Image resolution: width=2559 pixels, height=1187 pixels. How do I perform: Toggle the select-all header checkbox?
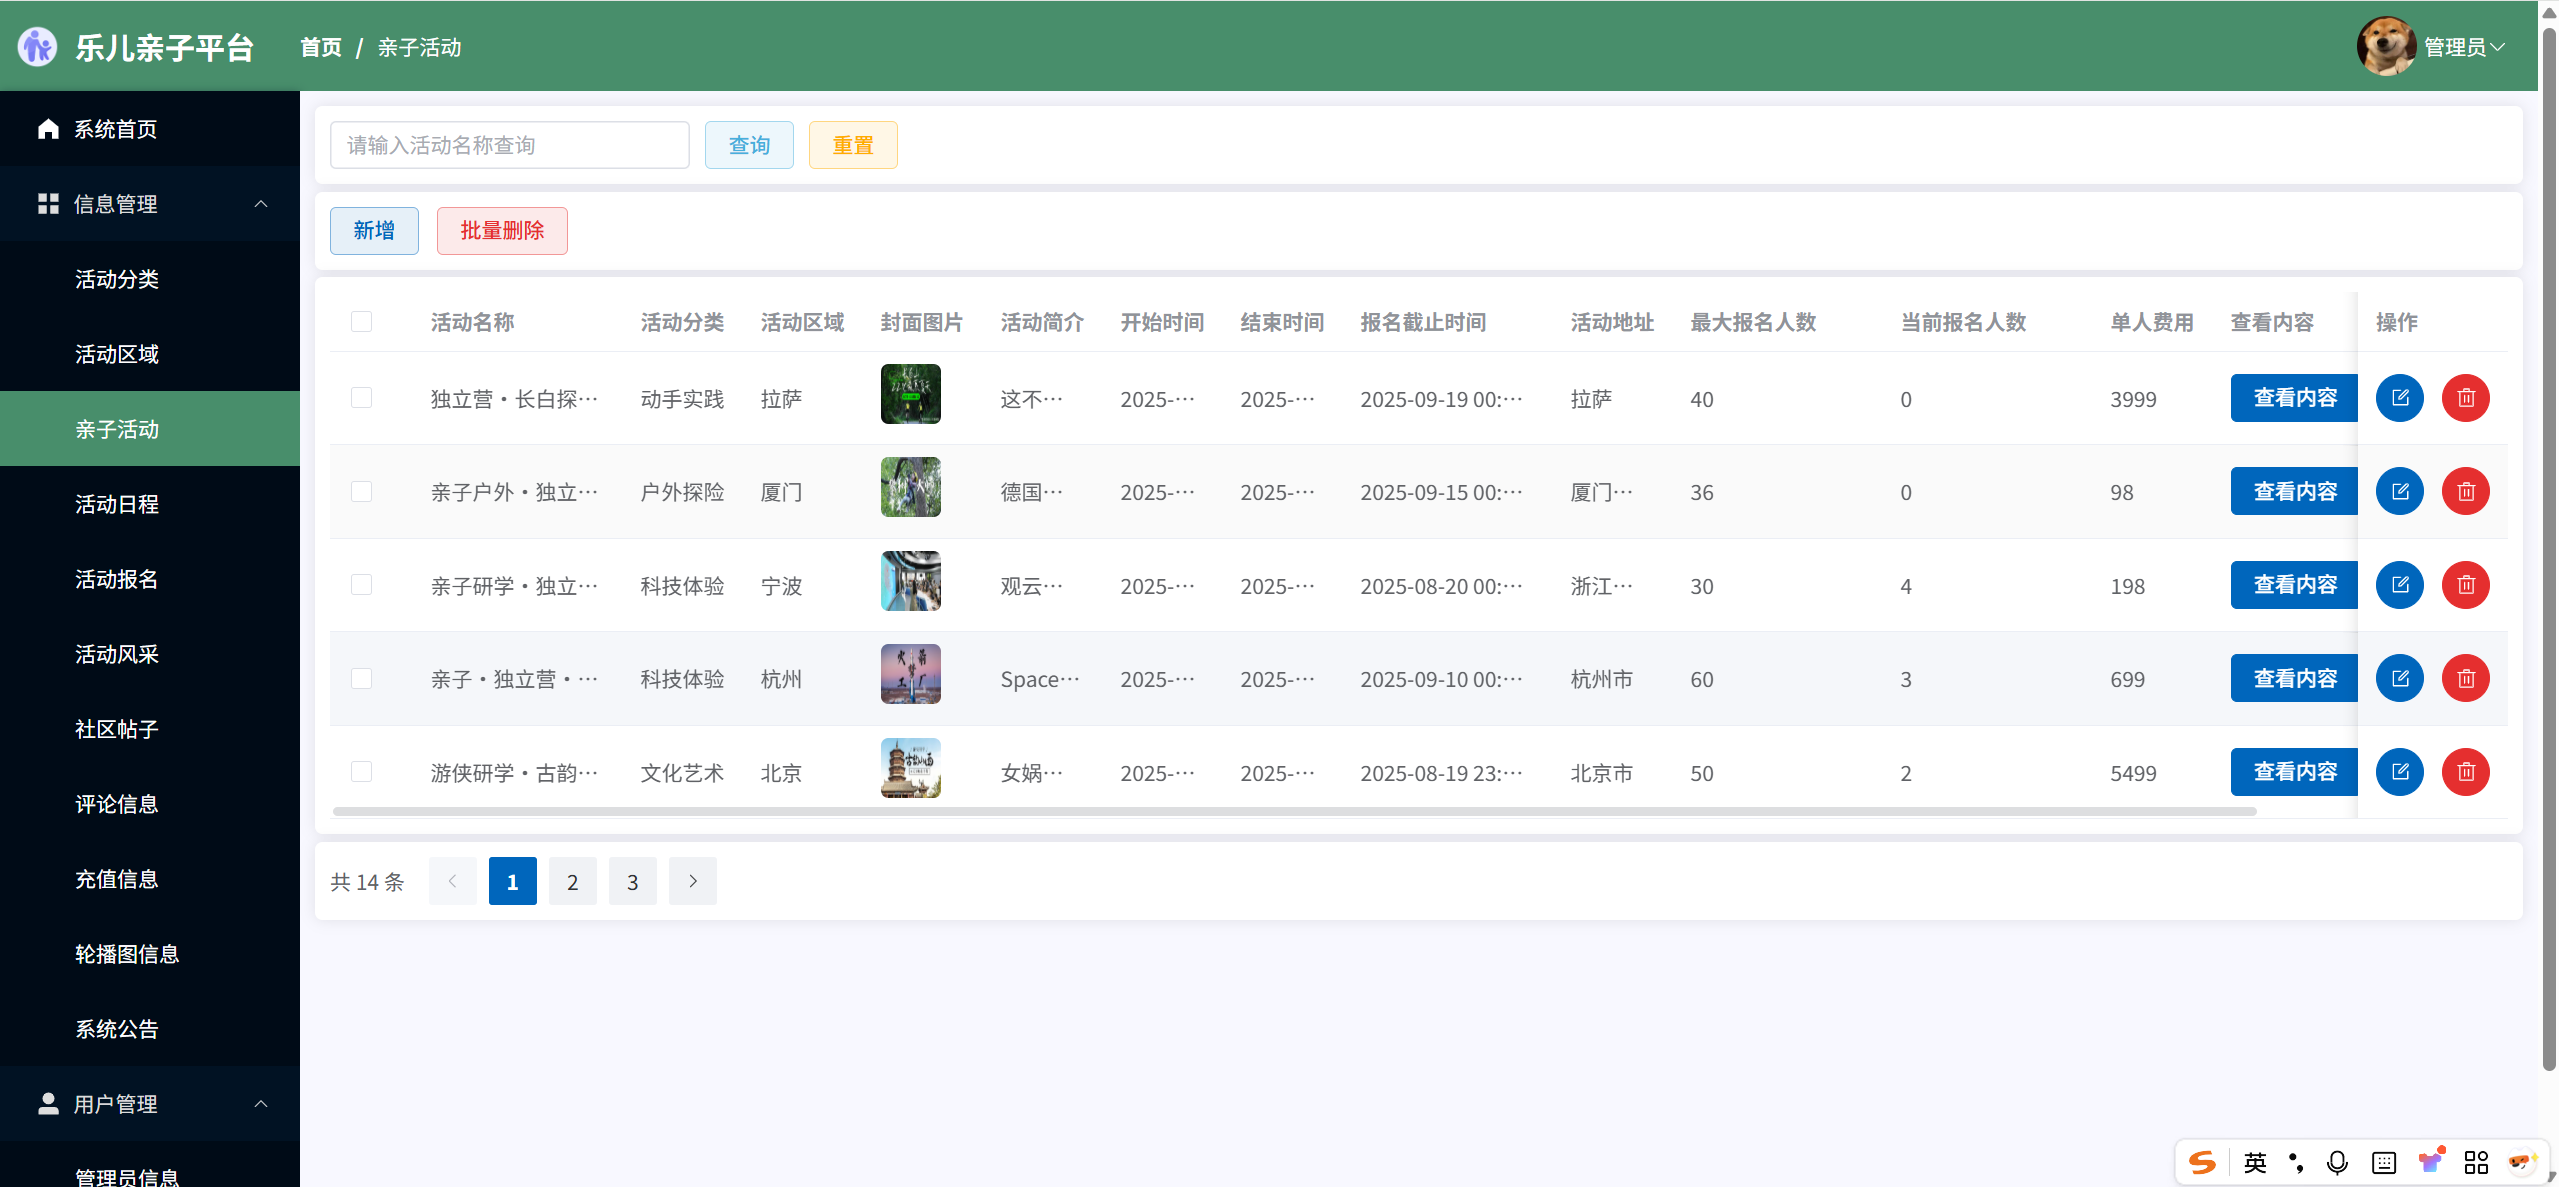coord(361,322)
